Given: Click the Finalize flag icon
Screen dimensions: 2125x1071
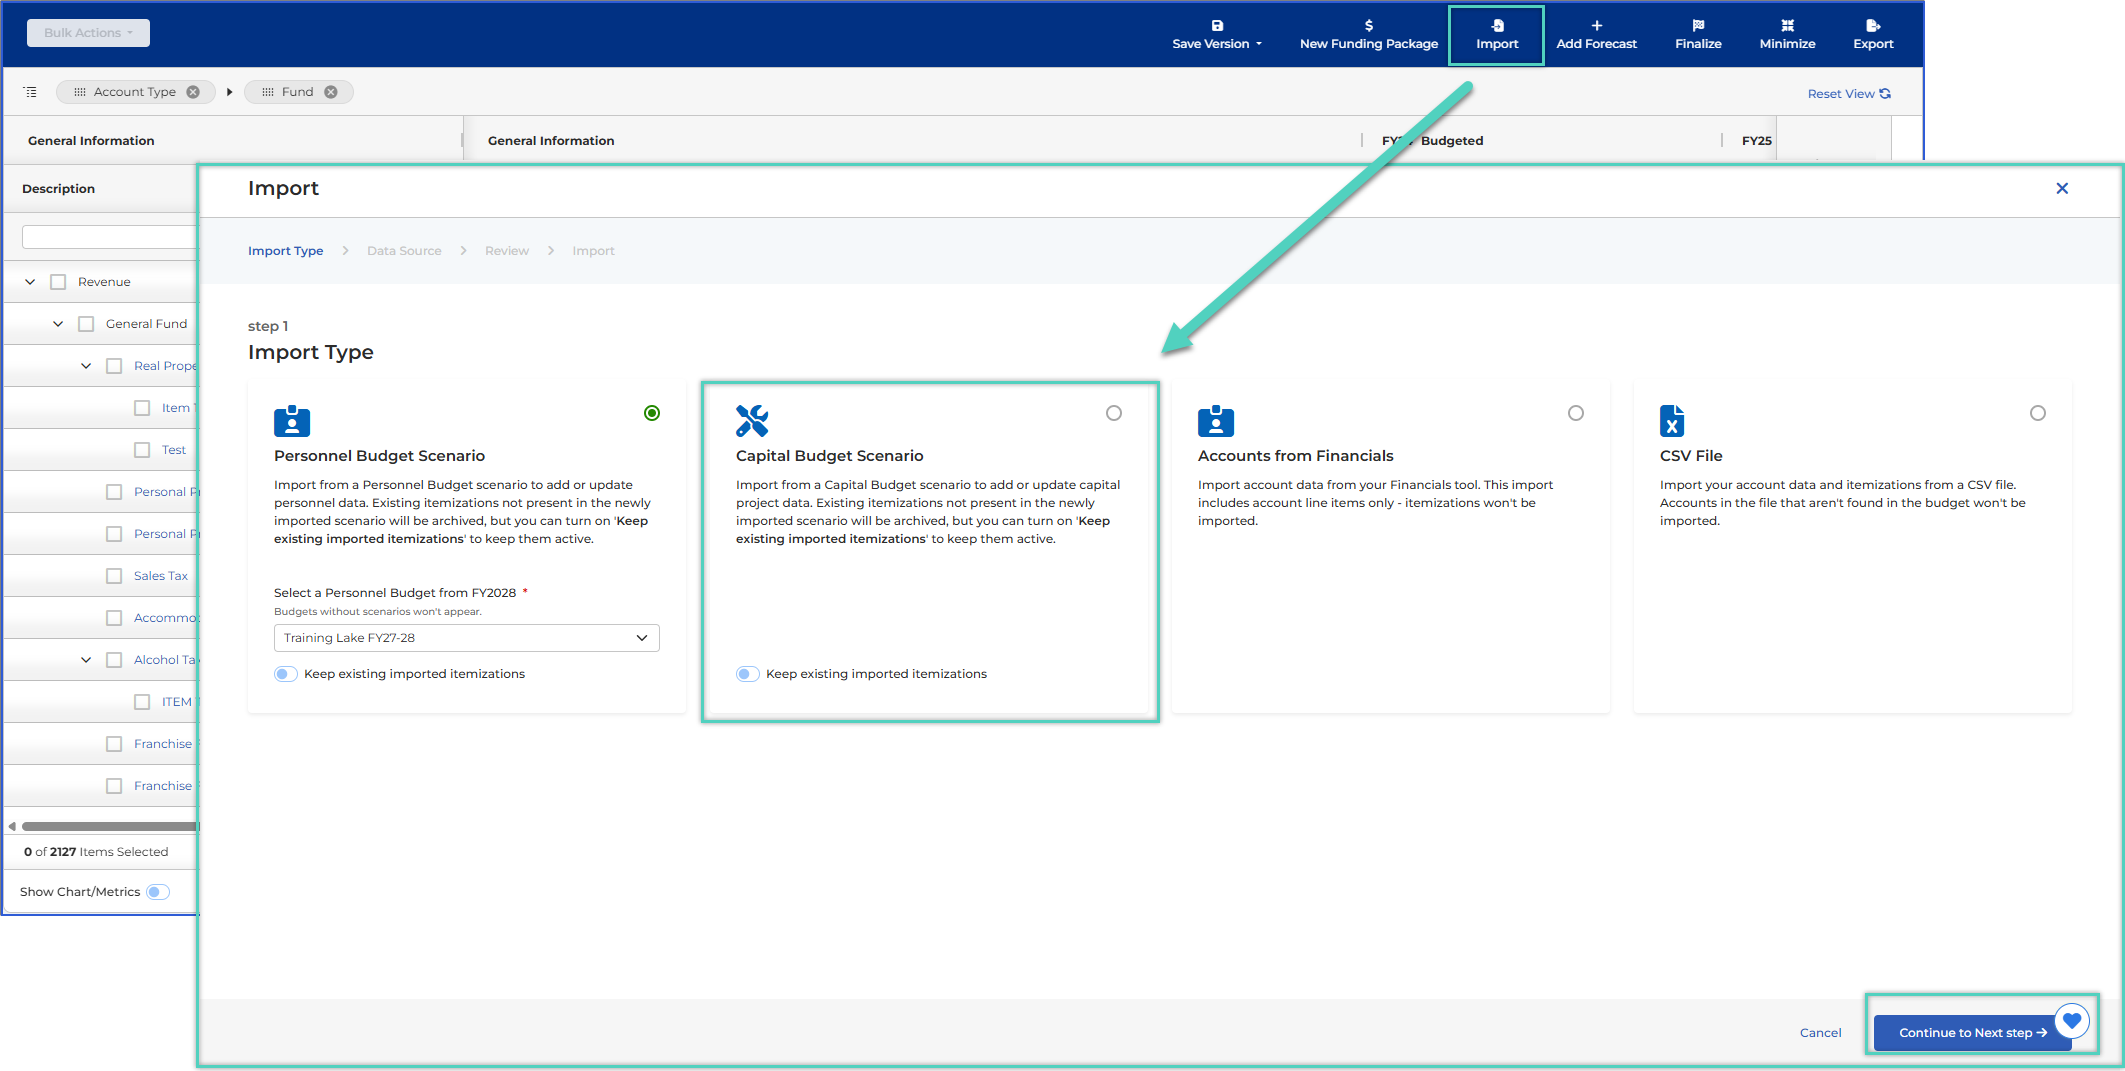Looking at the screenshot, I should 1698,26.
